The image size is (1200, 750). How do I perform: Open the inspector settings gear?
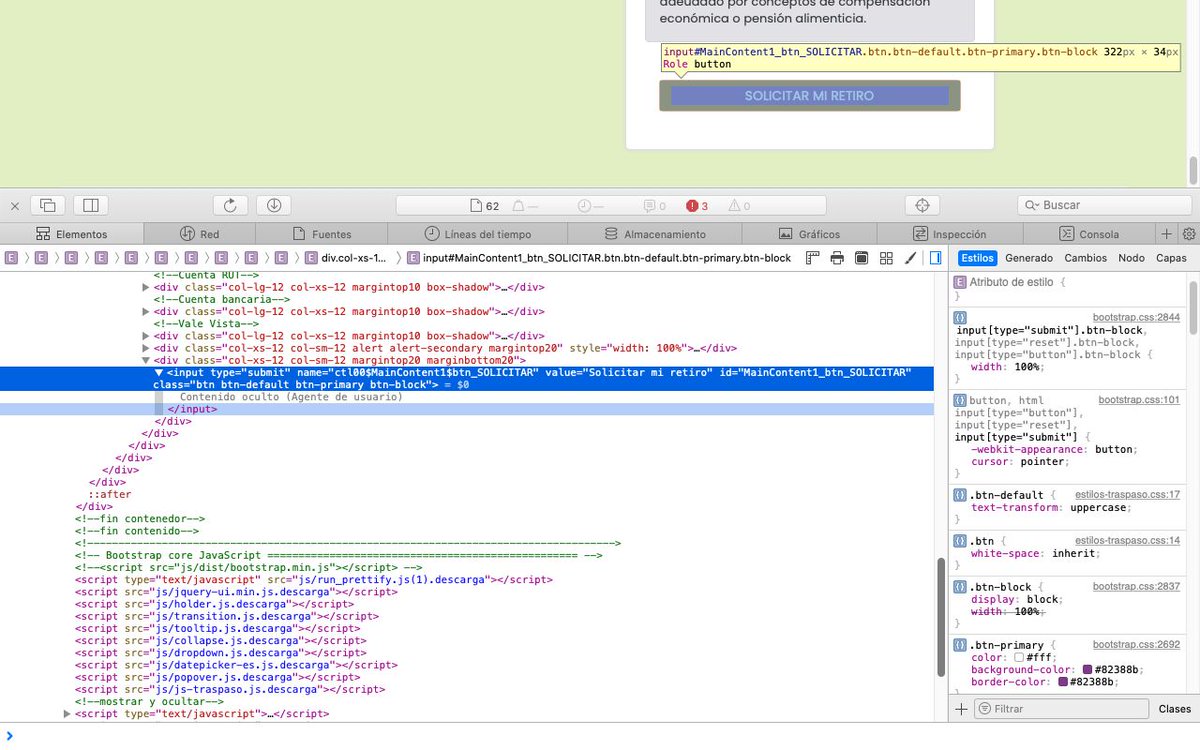(1189, 234)
